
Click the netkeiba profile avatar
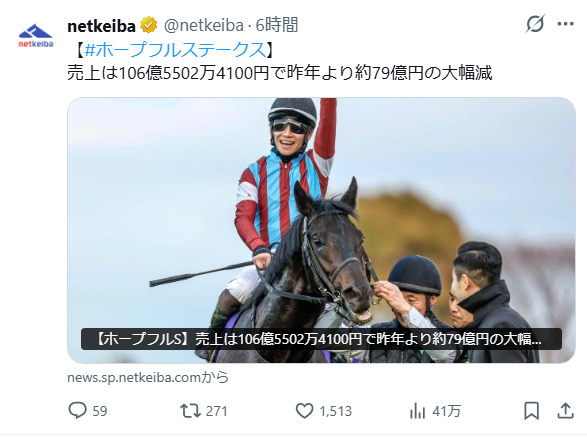pyautogui.click(x=36, y=36)
